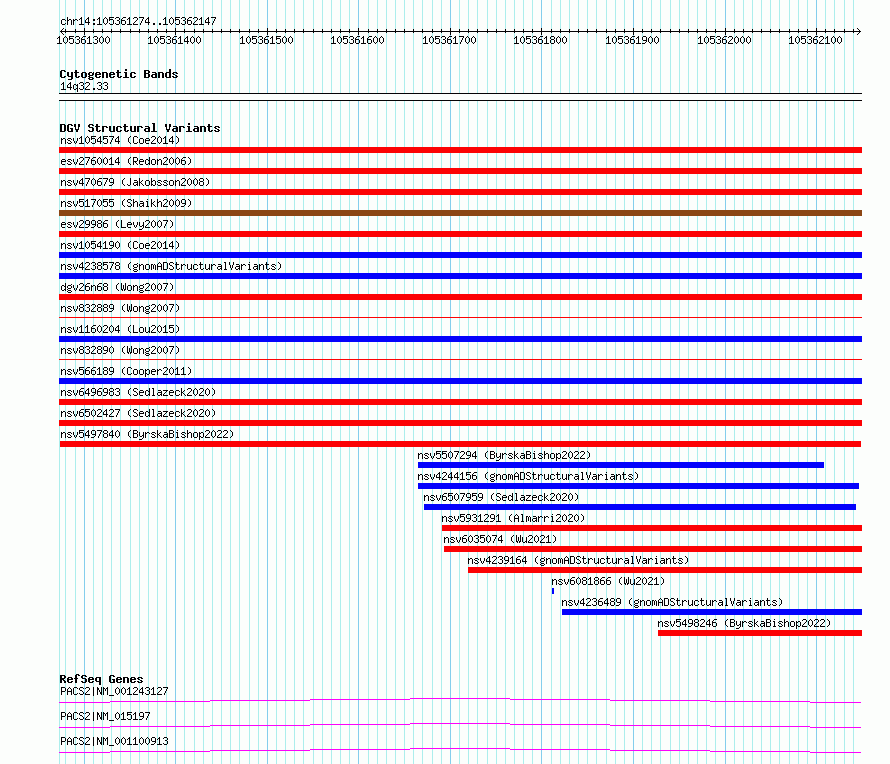Viewport: 890px width, 764px height.
Task: Open the nsv6081866 (Wu2021) label
Action: click(608, 581)
